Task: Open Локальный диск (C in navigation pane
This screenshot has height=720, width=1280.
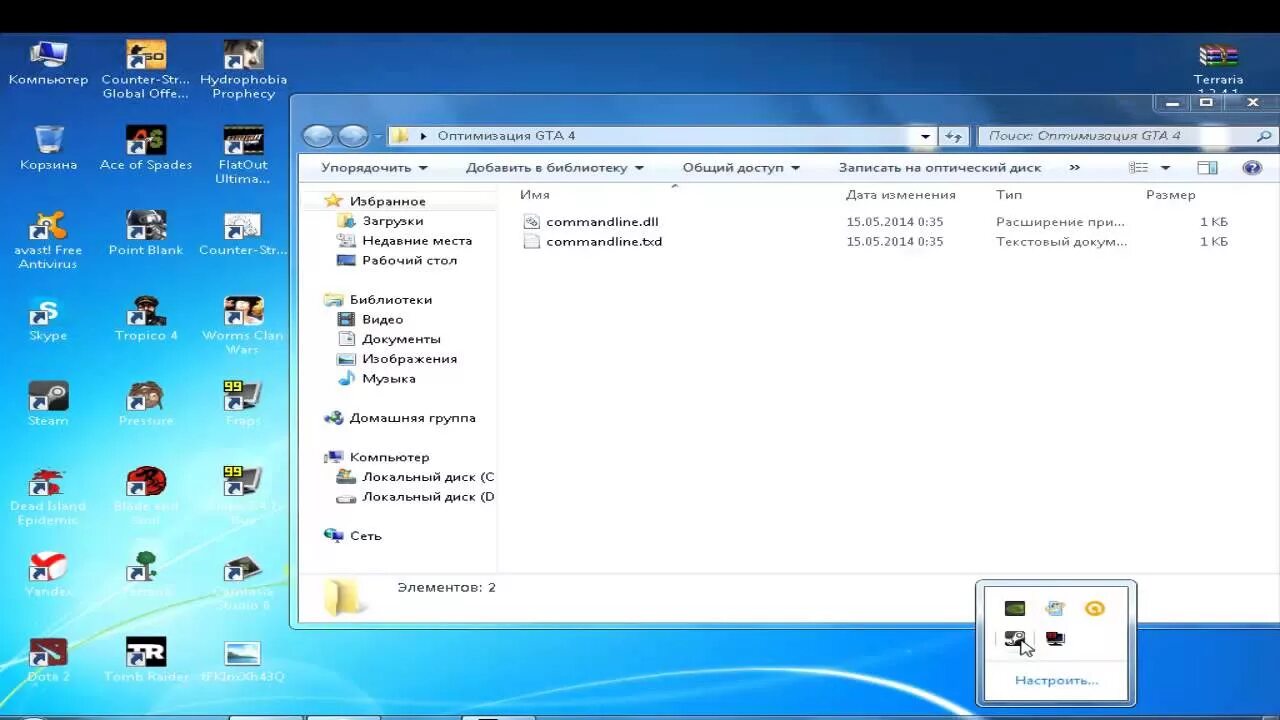Action: [x=427, y=477]
